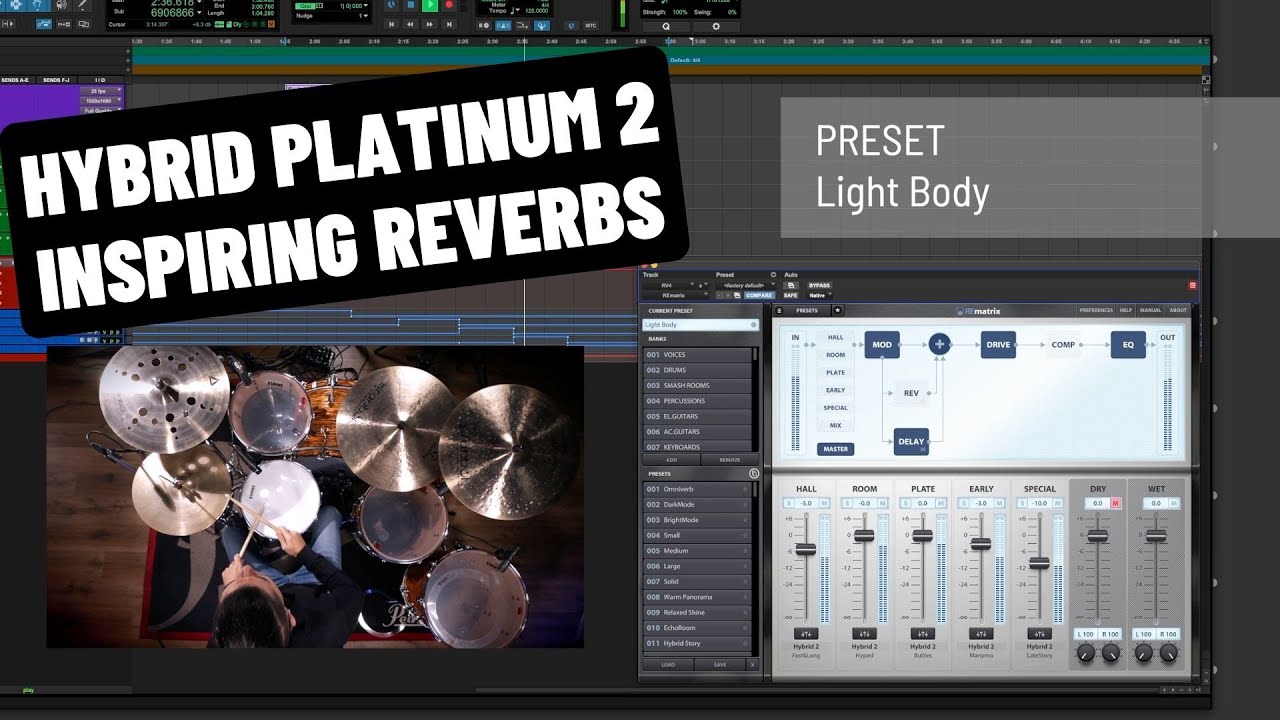Image resolution: width=1280 pixels, height=720 pixels.
Task: Click the SAVE preset button
Action: pos(720,664)
